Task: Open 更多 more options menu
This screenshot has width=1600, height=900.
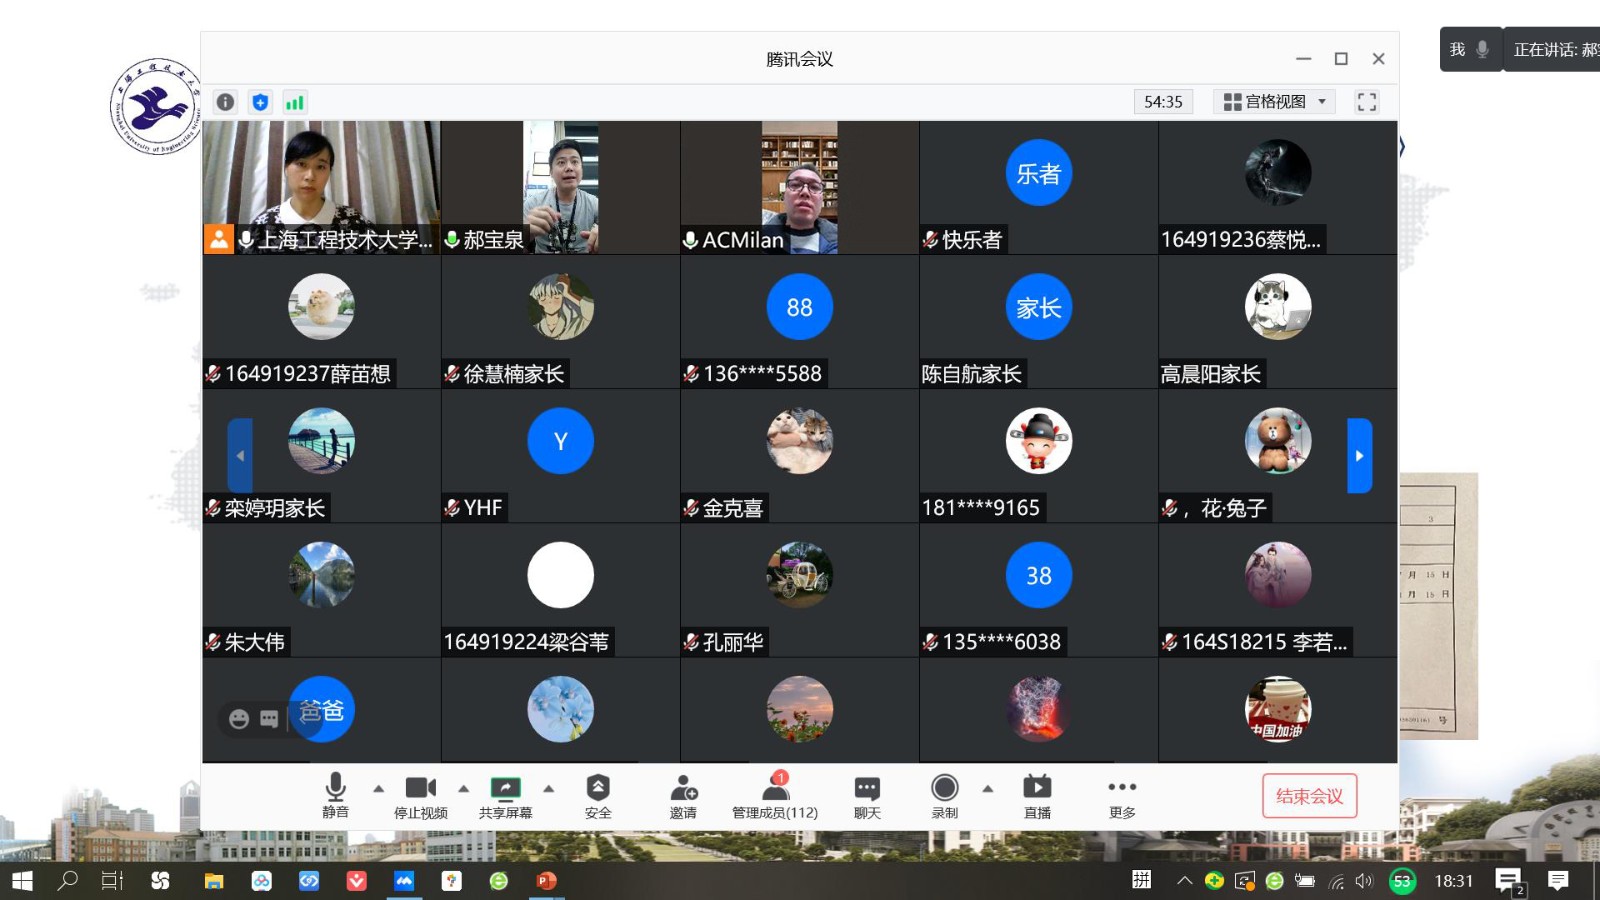Action: click(x=1122, y=796)
